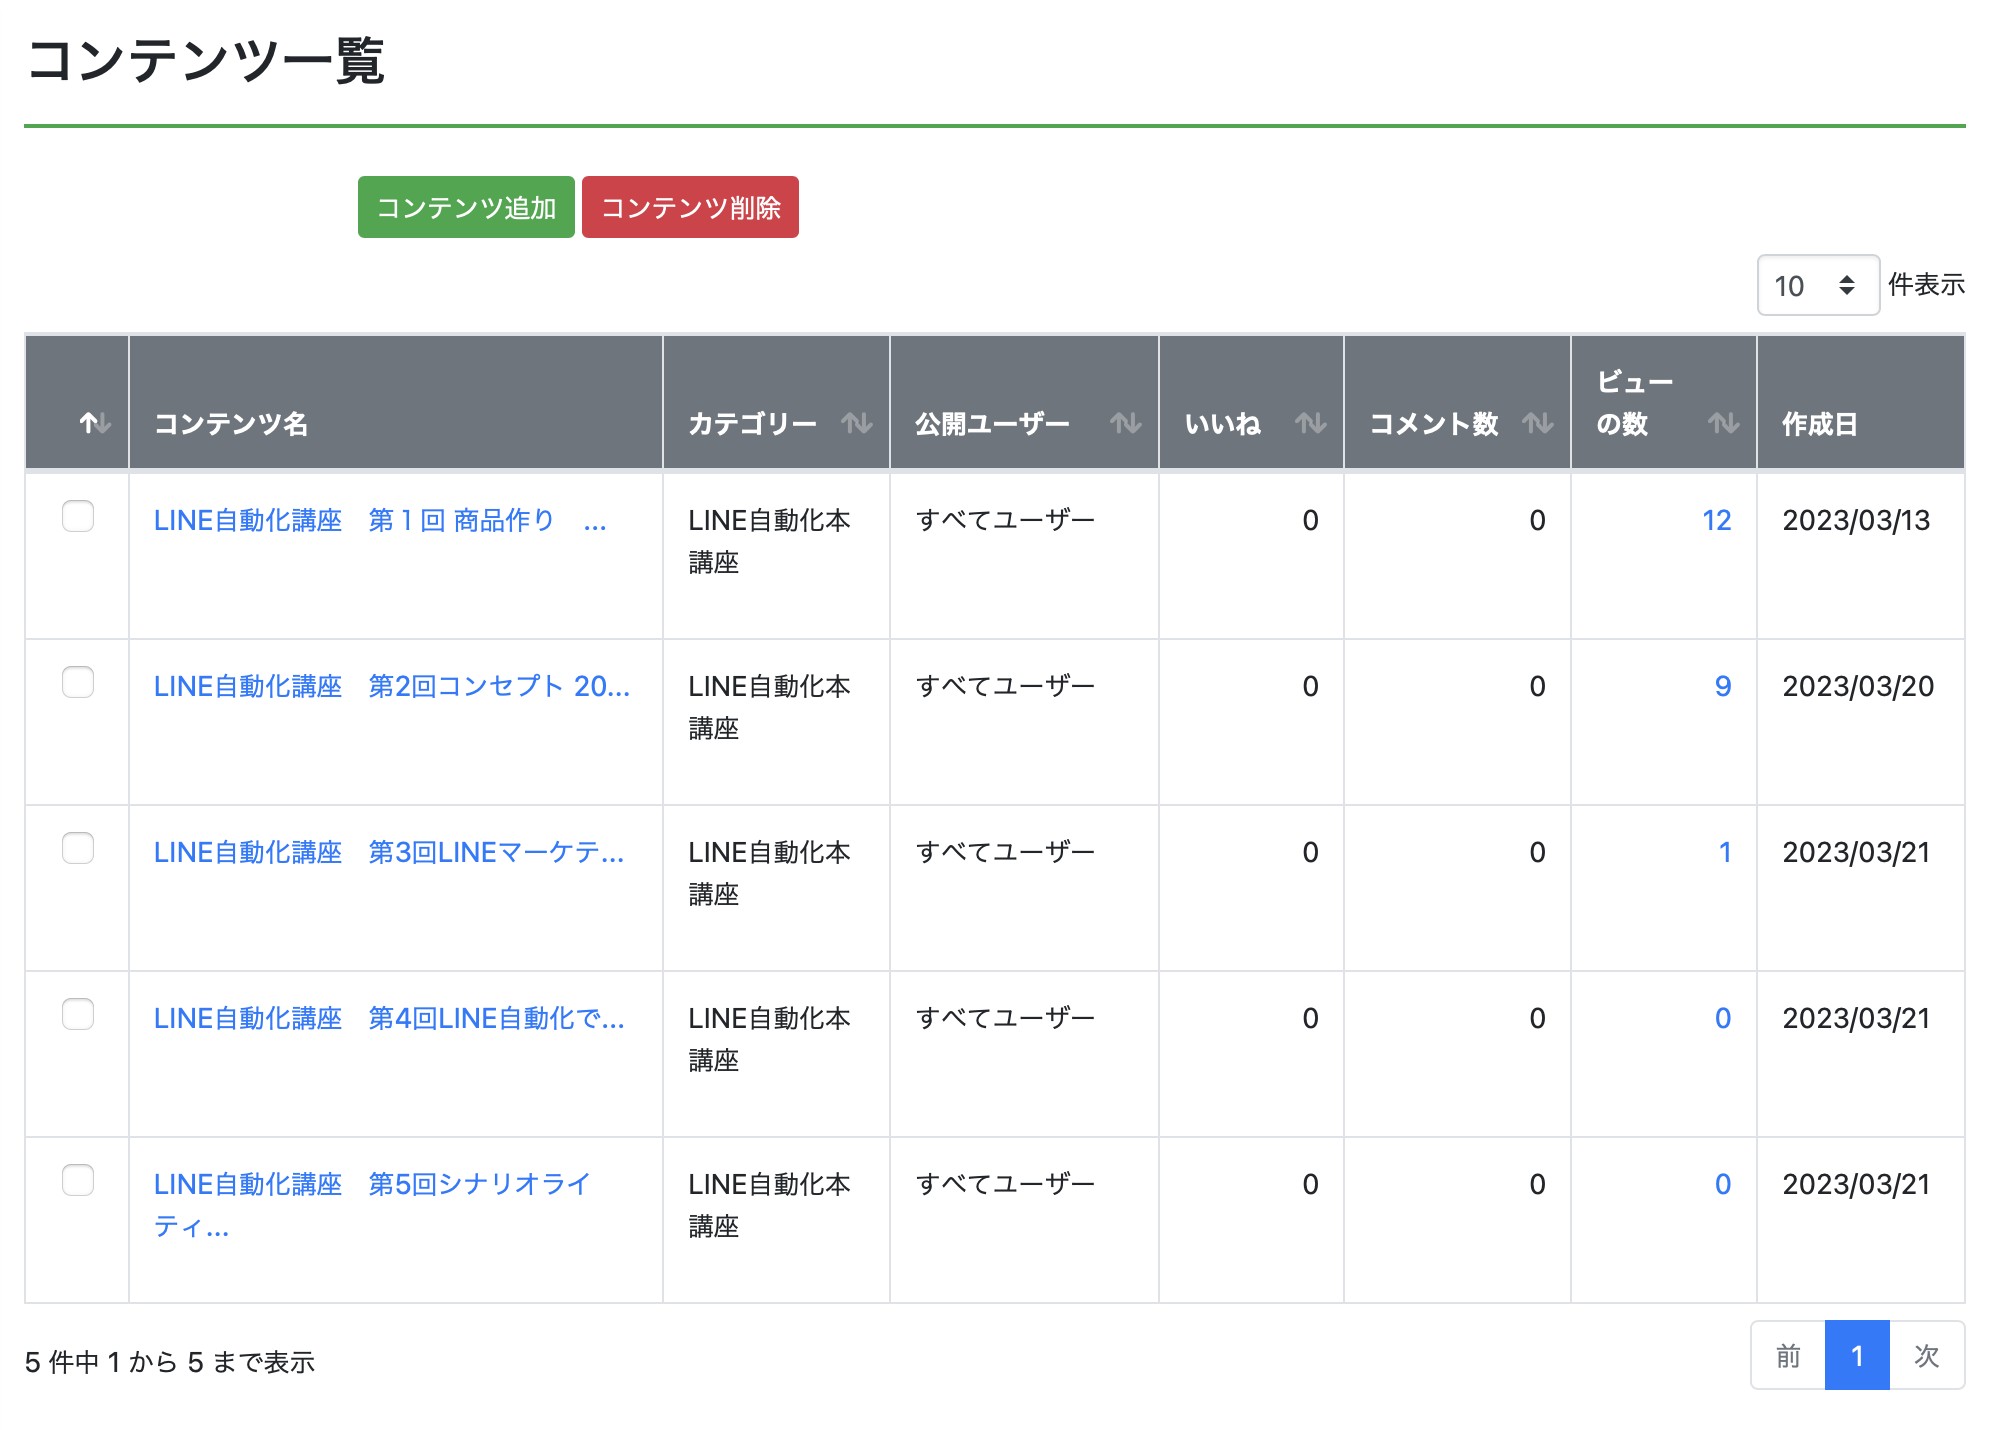
Task: Sort by ビューの数 column arrows
Action: [1724, 423]
